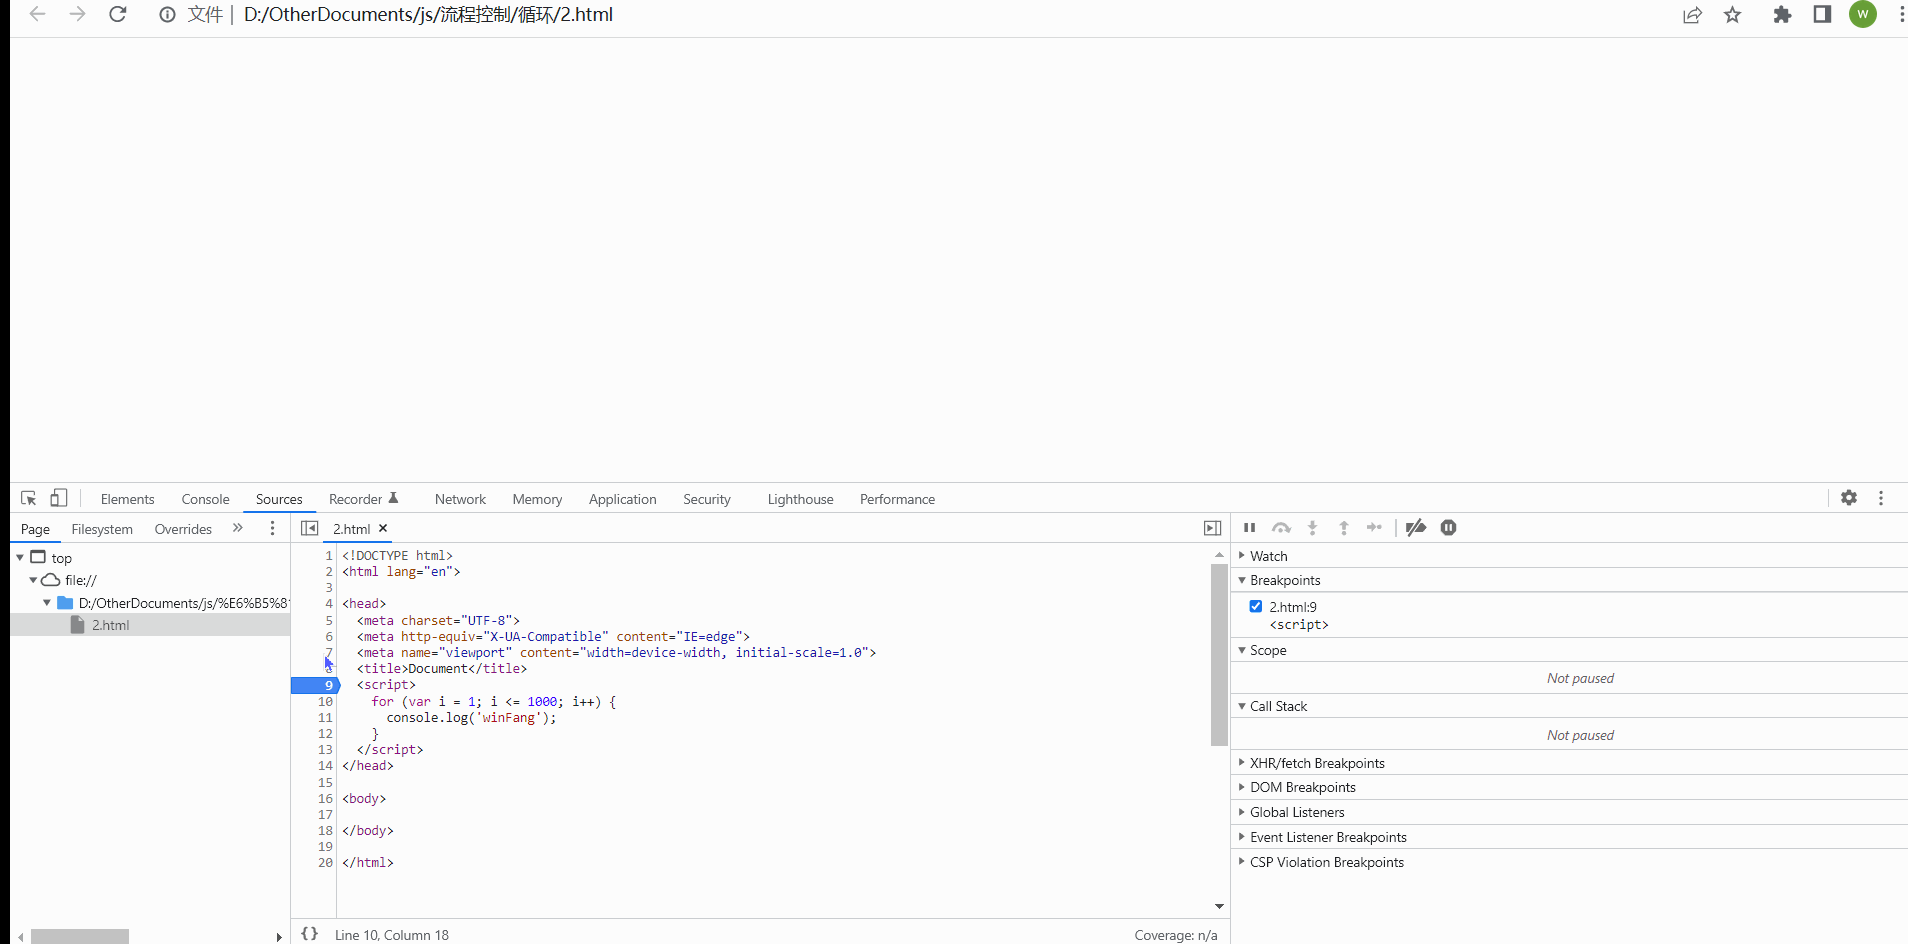Click the browser forward arrow

(77, 15)
